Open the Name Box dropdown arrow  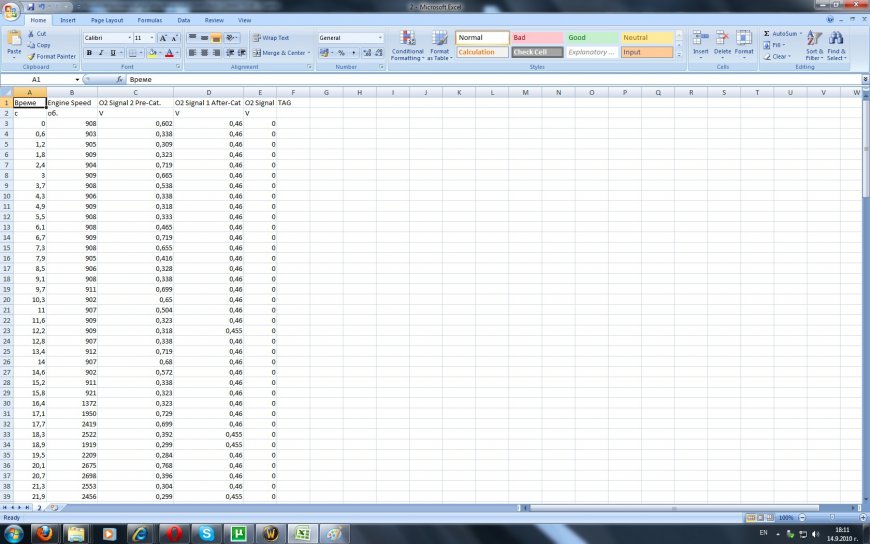(x=76, y=79)
